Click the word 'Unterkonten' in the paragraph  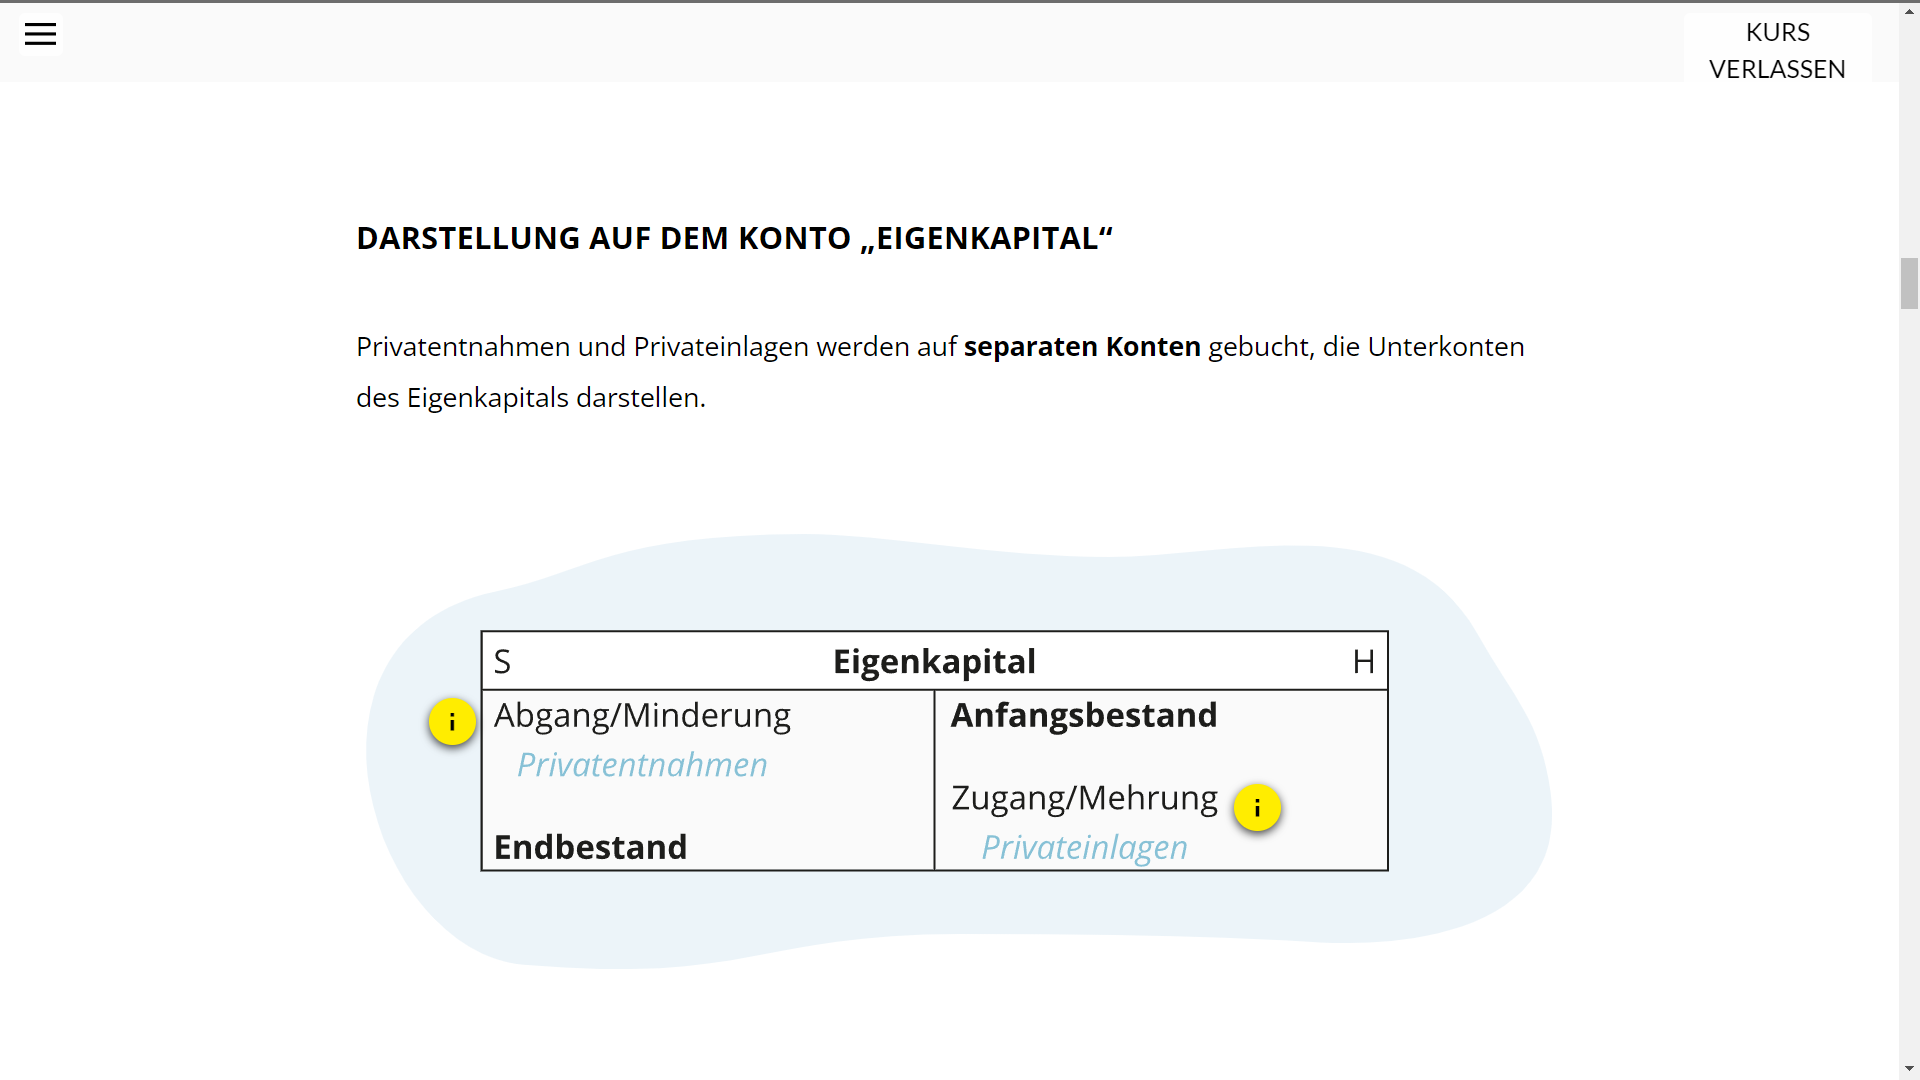click(1446, 347)
